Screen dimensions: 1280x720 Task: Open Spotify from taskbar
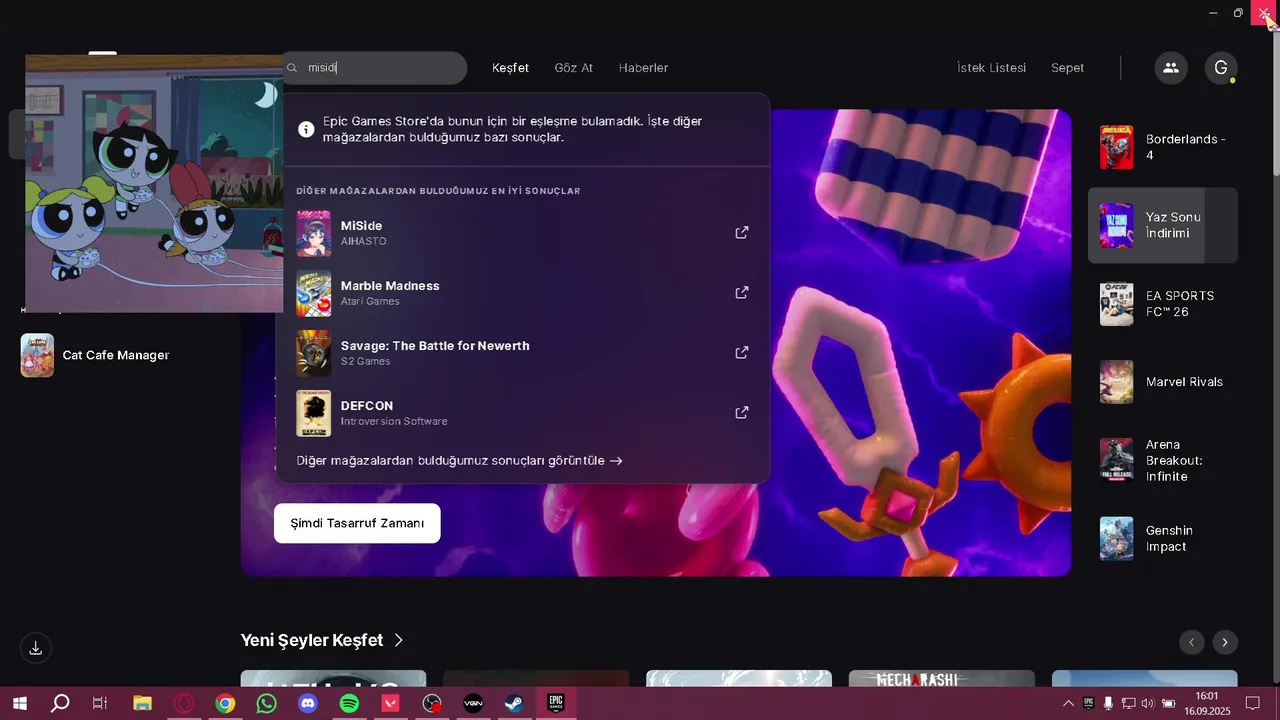pyautogui.click(x=349, y=703)
